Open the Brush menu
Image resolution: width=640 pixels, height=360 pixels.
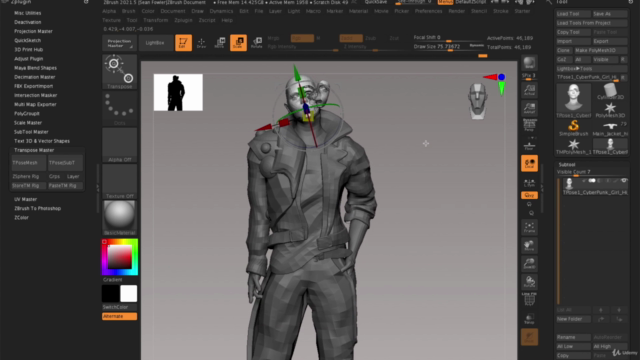coord(128,11)
